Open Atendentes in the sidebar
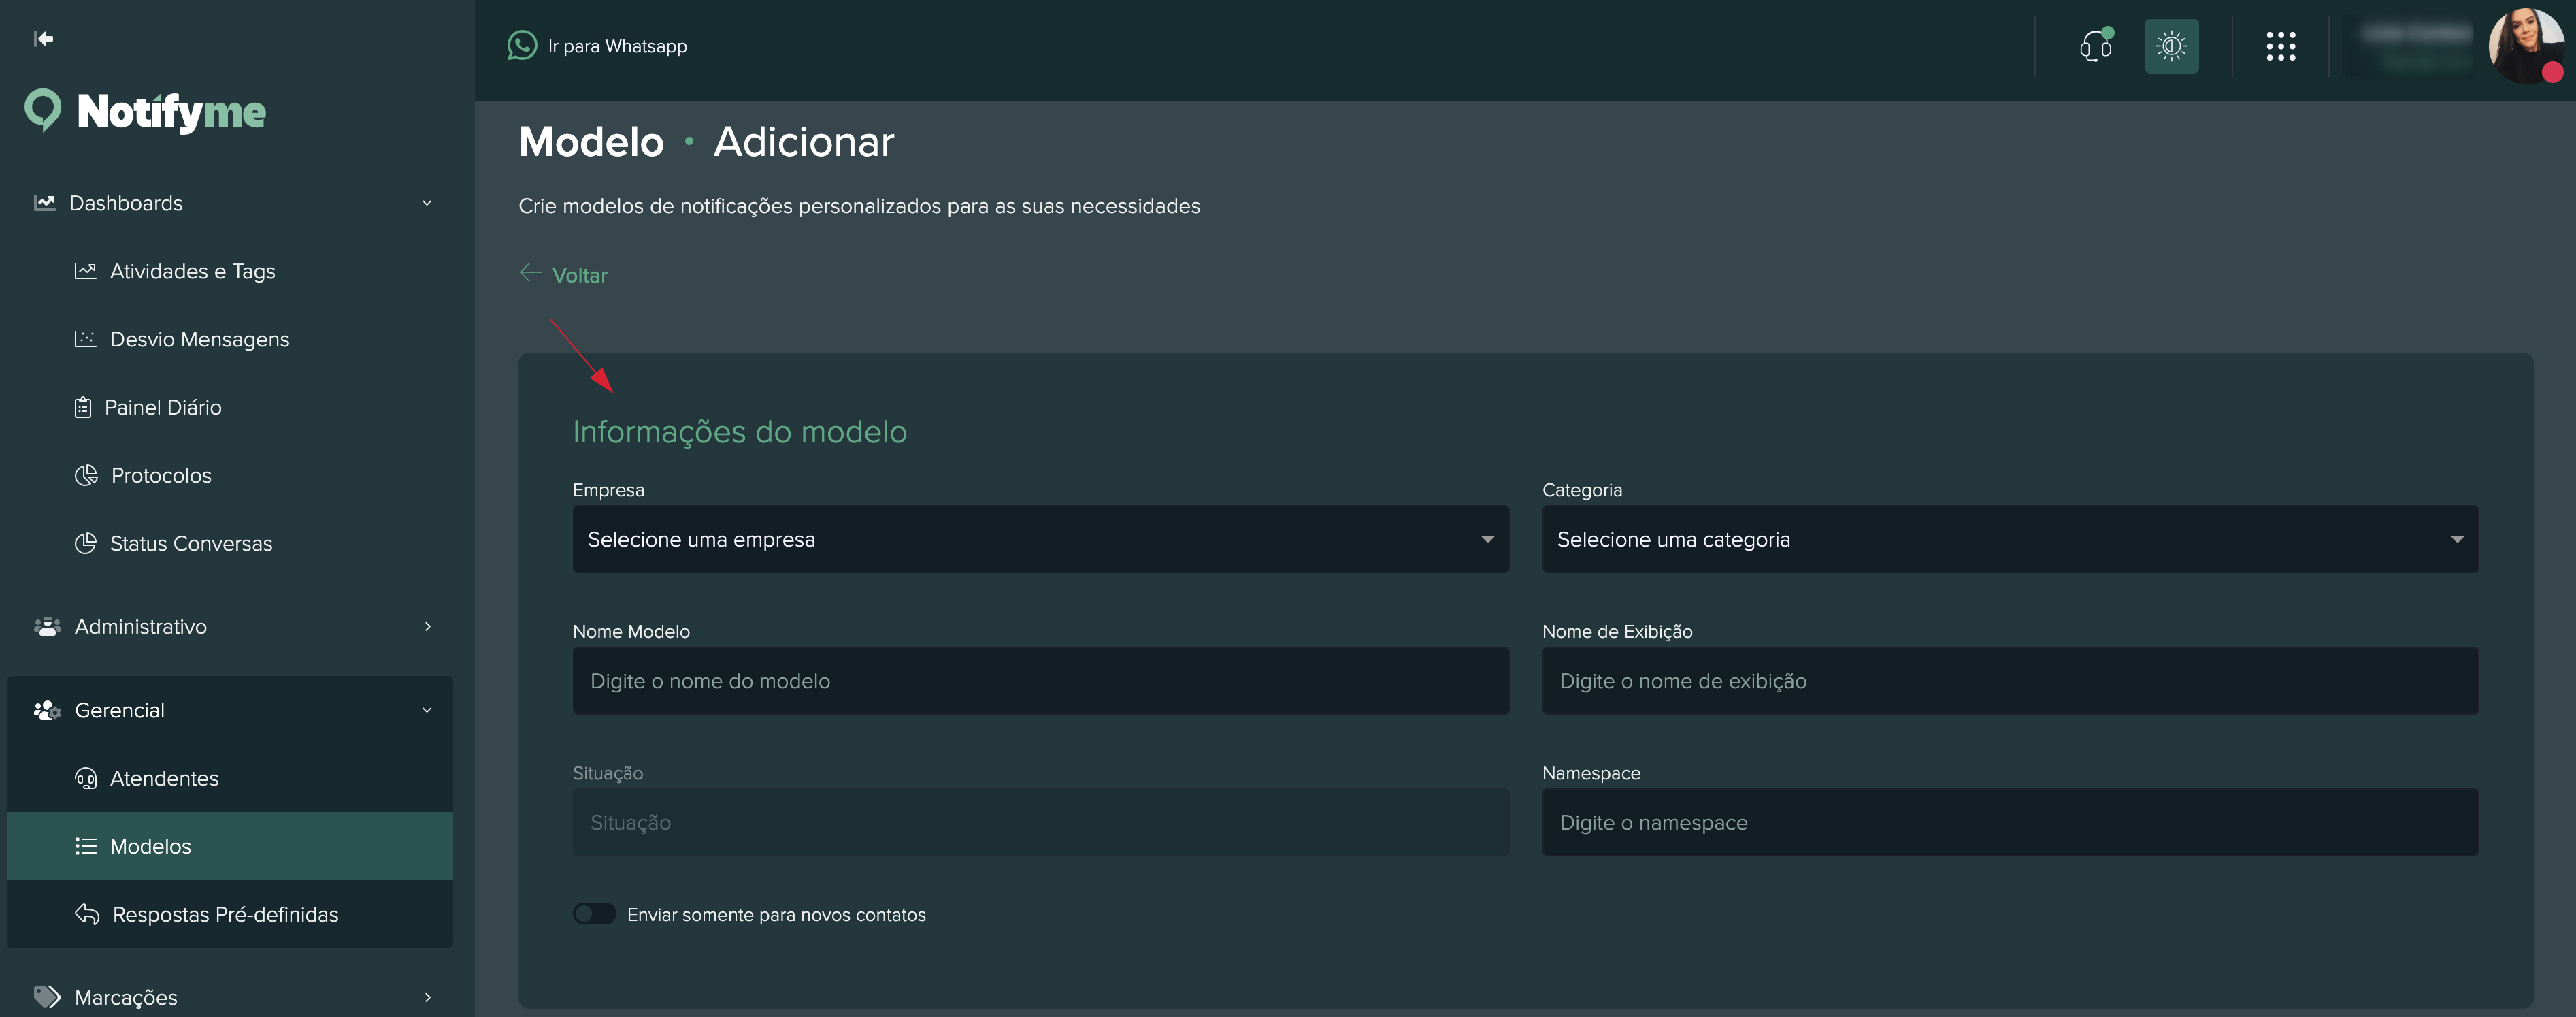2576x1017 pixels. pos(164,778)
